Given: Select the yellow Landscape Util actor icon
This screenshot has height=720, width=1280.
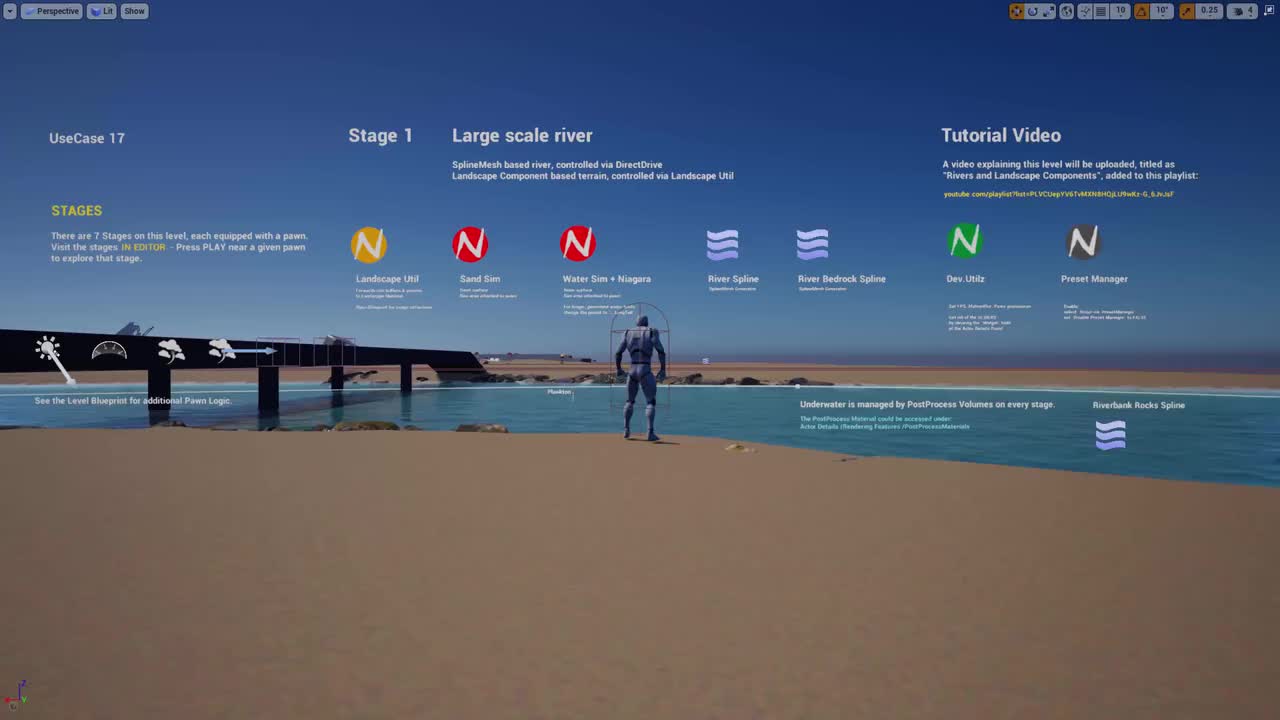Looking at the screenshot, I should click(369, 245).
